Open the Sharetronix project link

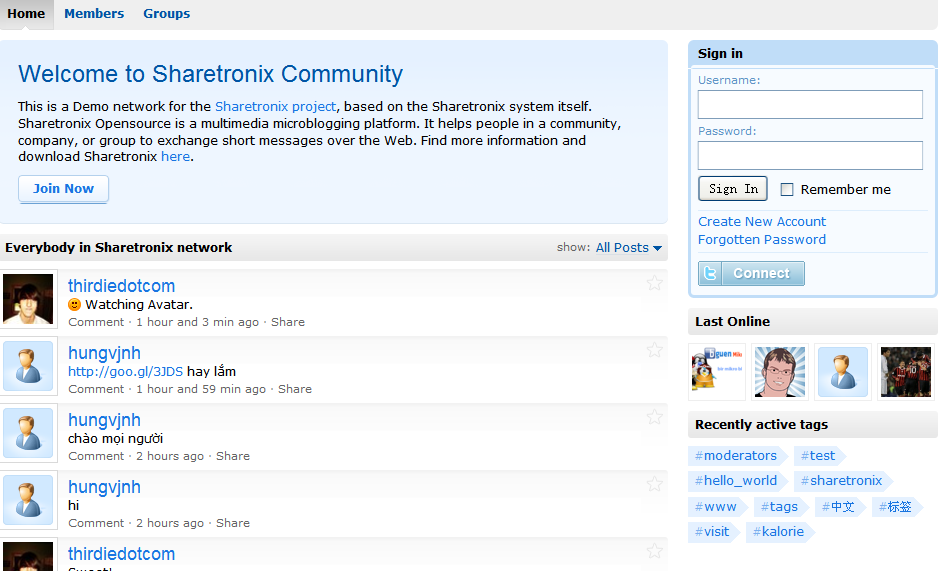pos(275,106)
